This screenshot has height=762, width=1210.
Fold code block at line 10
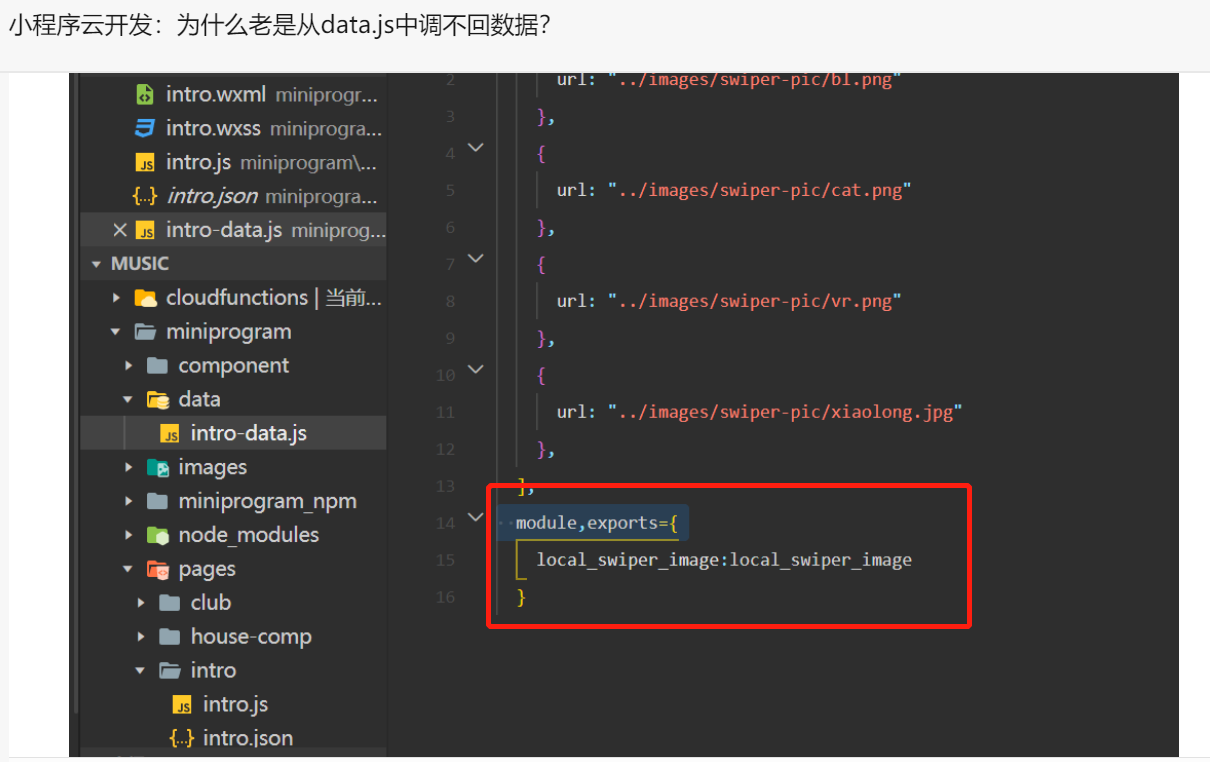(x=476, y=369)
